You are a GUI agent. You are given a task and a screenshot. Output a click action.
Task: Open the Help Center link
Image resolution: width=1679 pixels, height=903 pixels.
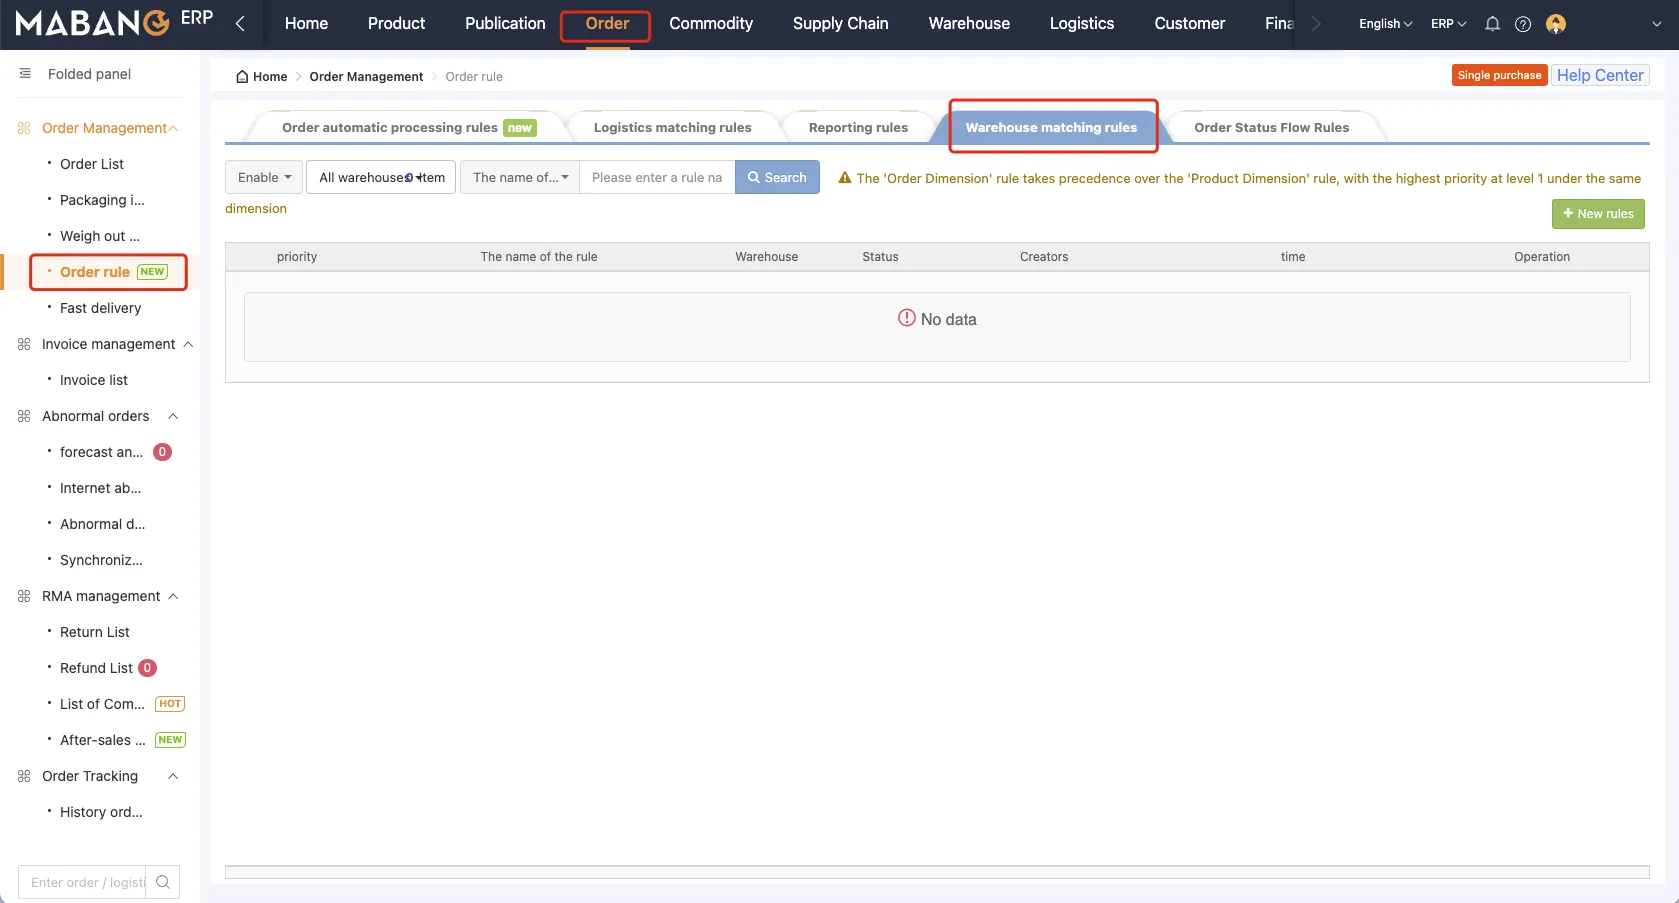click(1599, 76)
